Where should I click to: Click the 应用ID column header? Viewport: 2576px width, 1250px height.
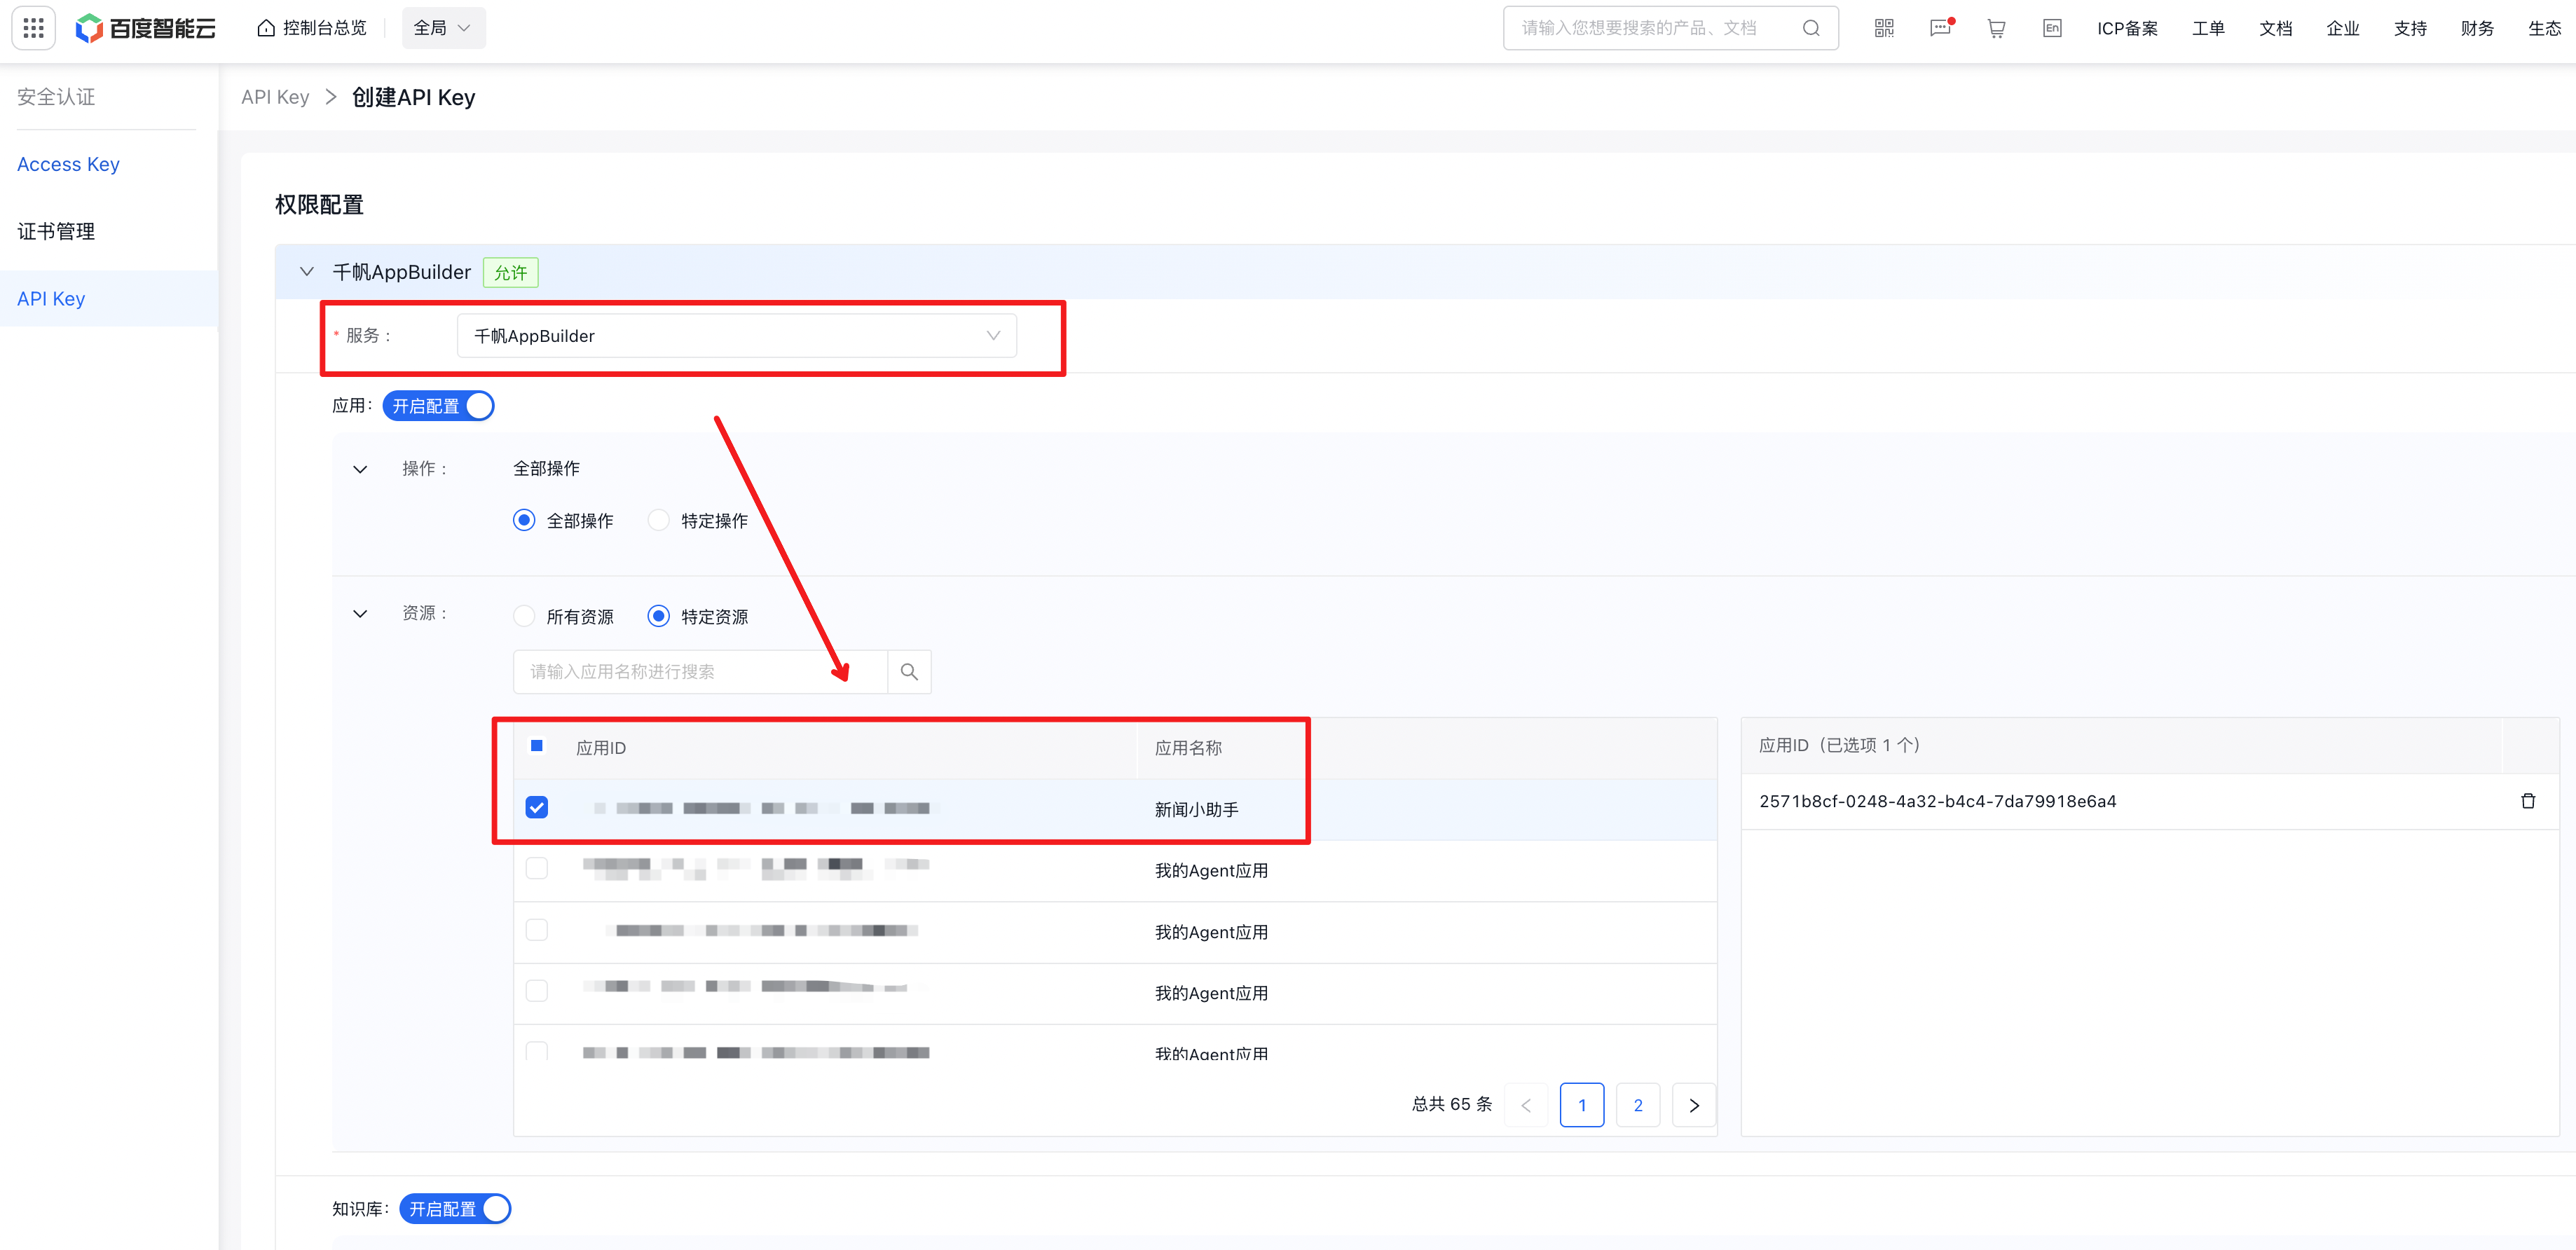(x=601, y=748)
